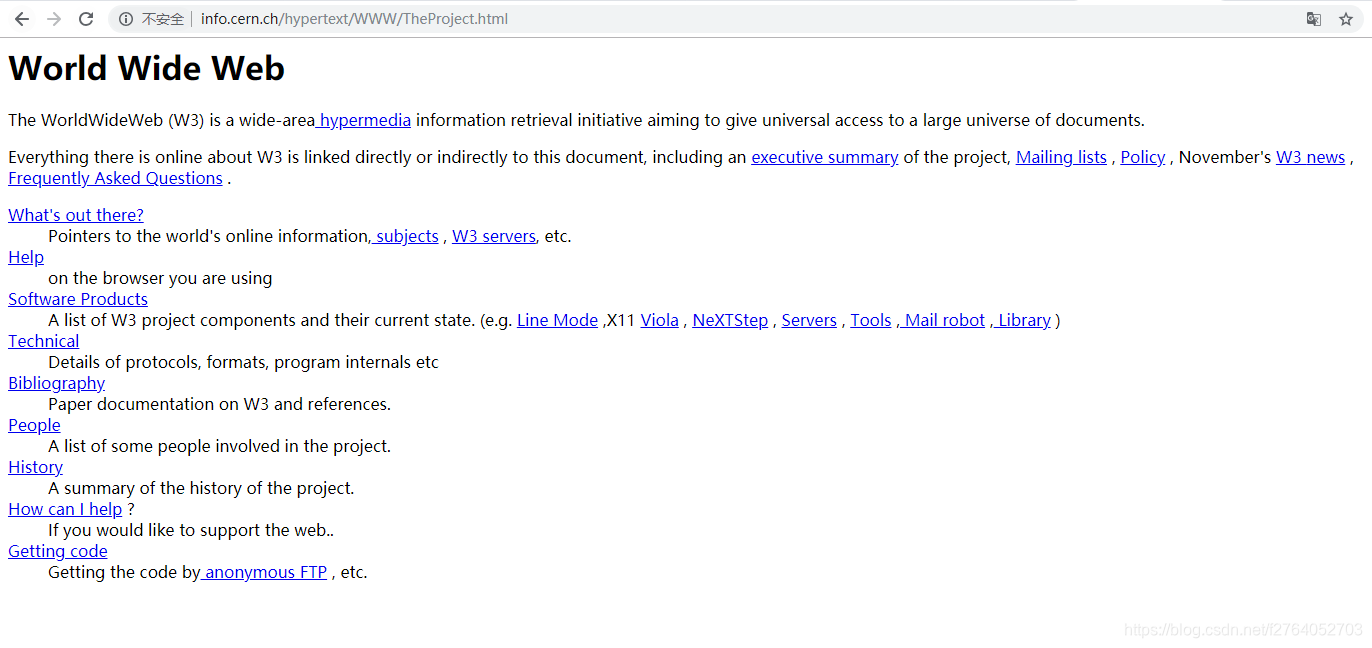1372x648 pixels.
Task: Open the Tools link
Action: tap(871, 320)
